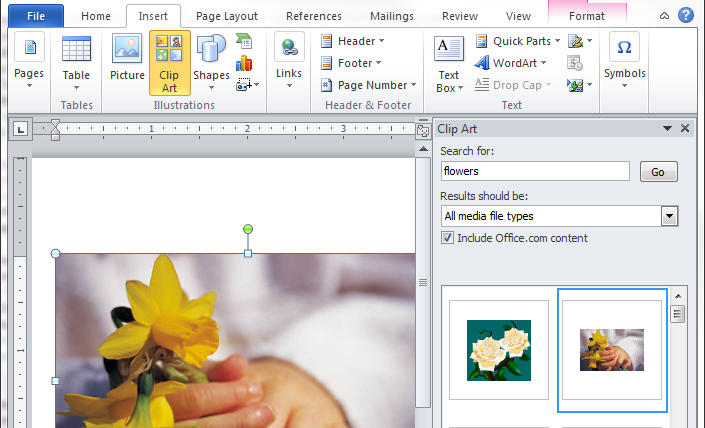This screenshot has height=428, width=705.
Task: Click the clip results scroll thumb
Action: (x=678, y=314)
